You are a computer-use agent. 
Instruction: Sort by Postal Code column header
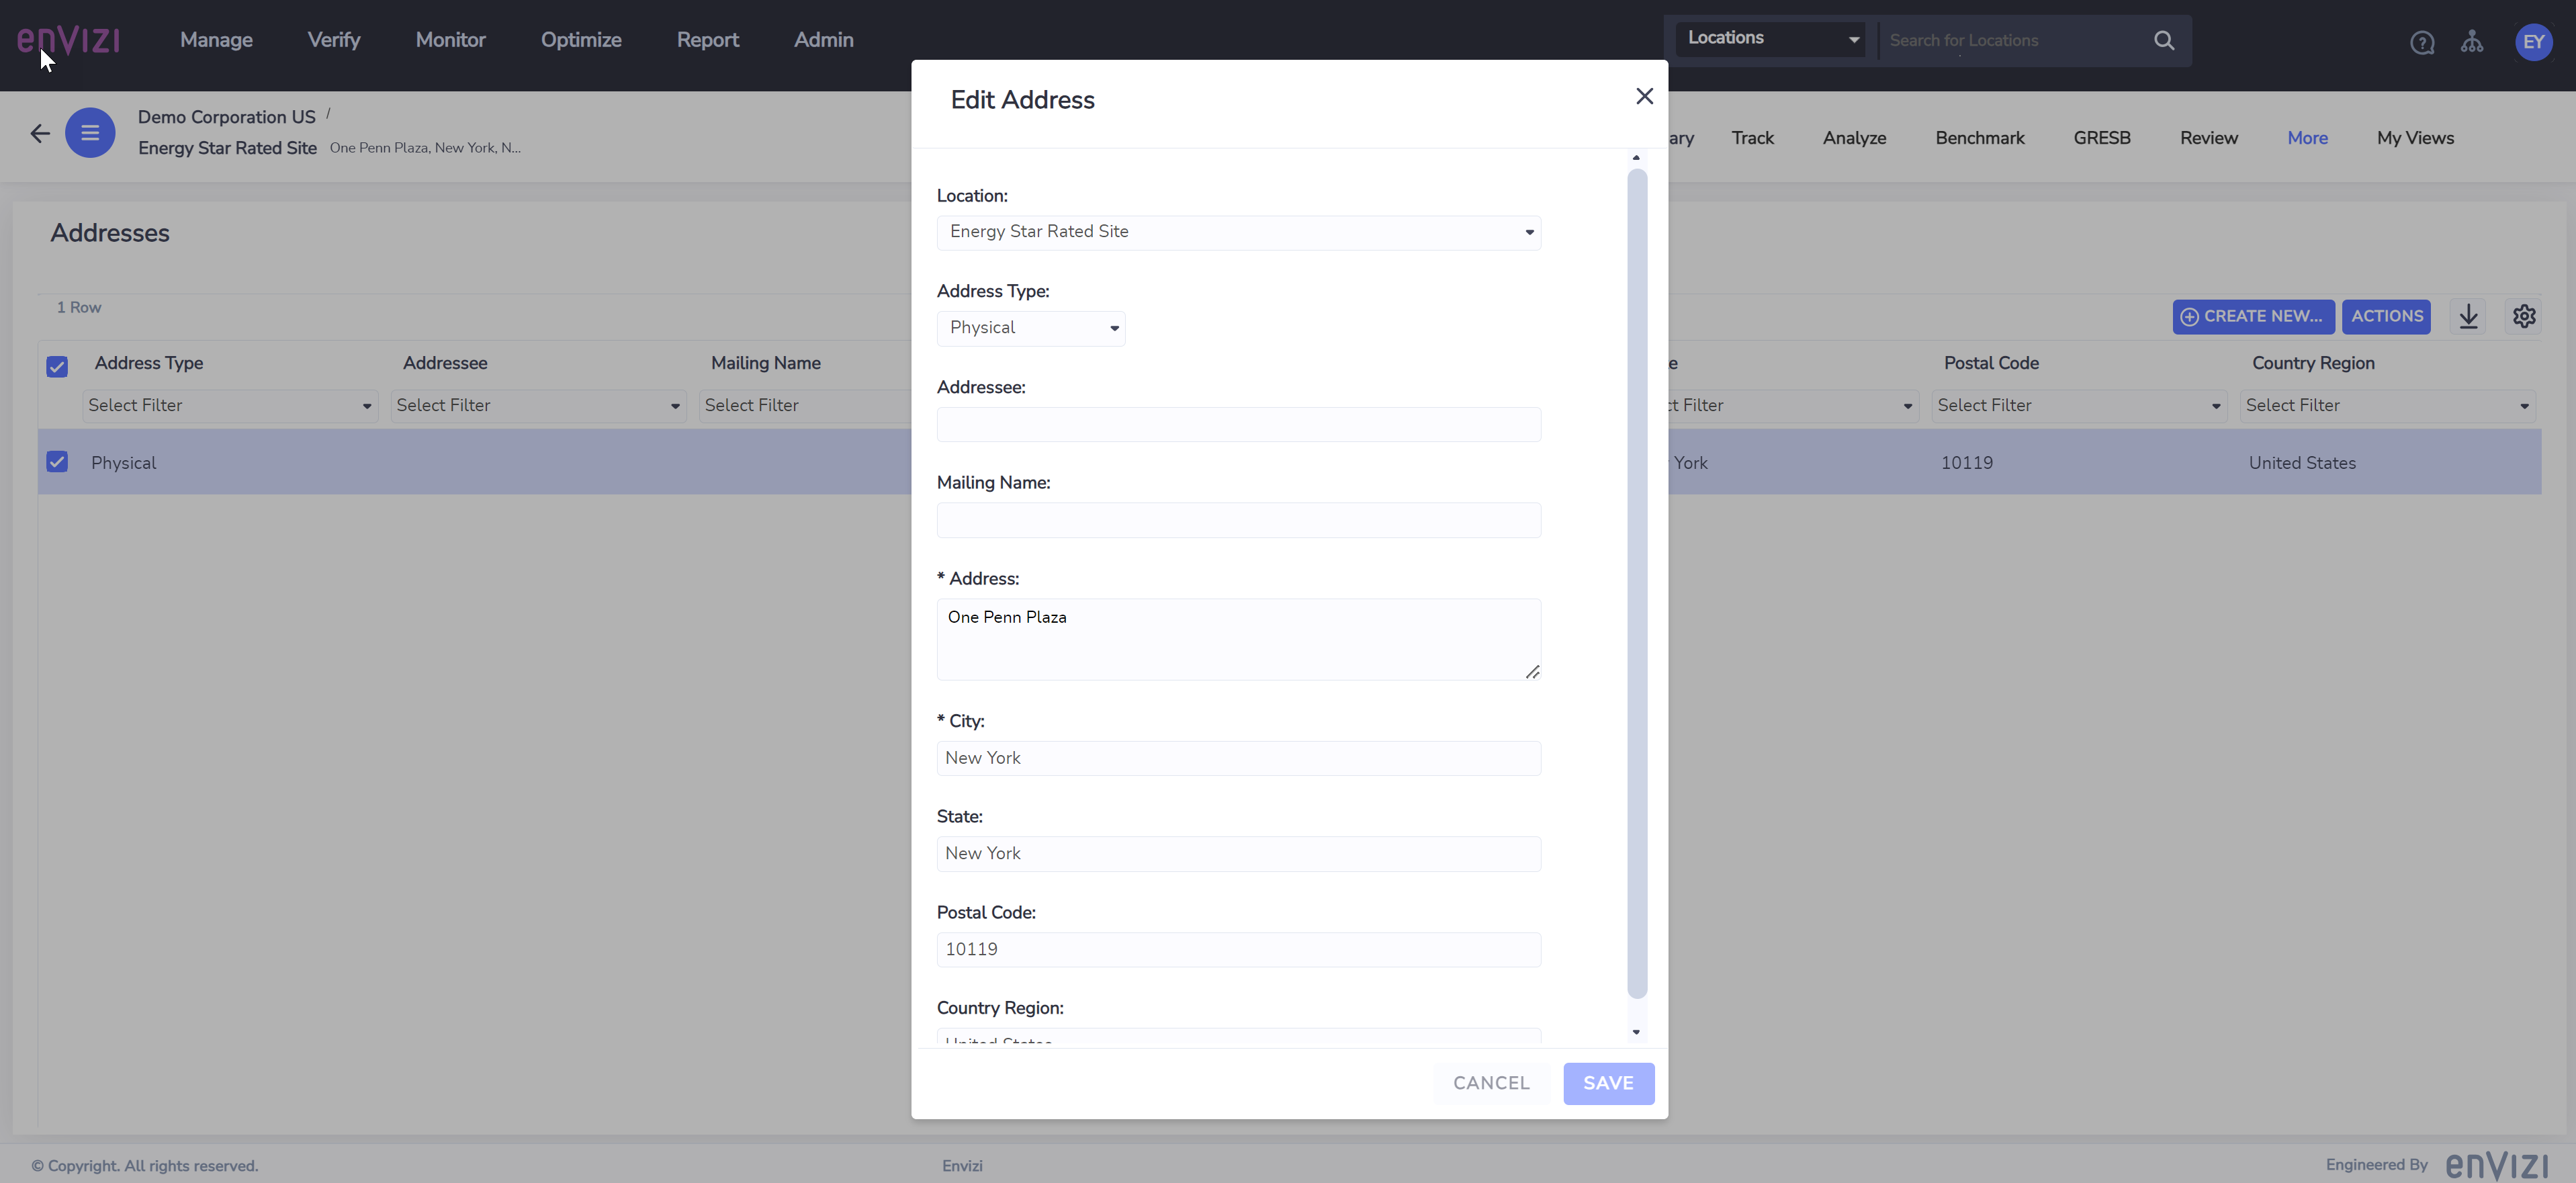tap(1991, 363)
